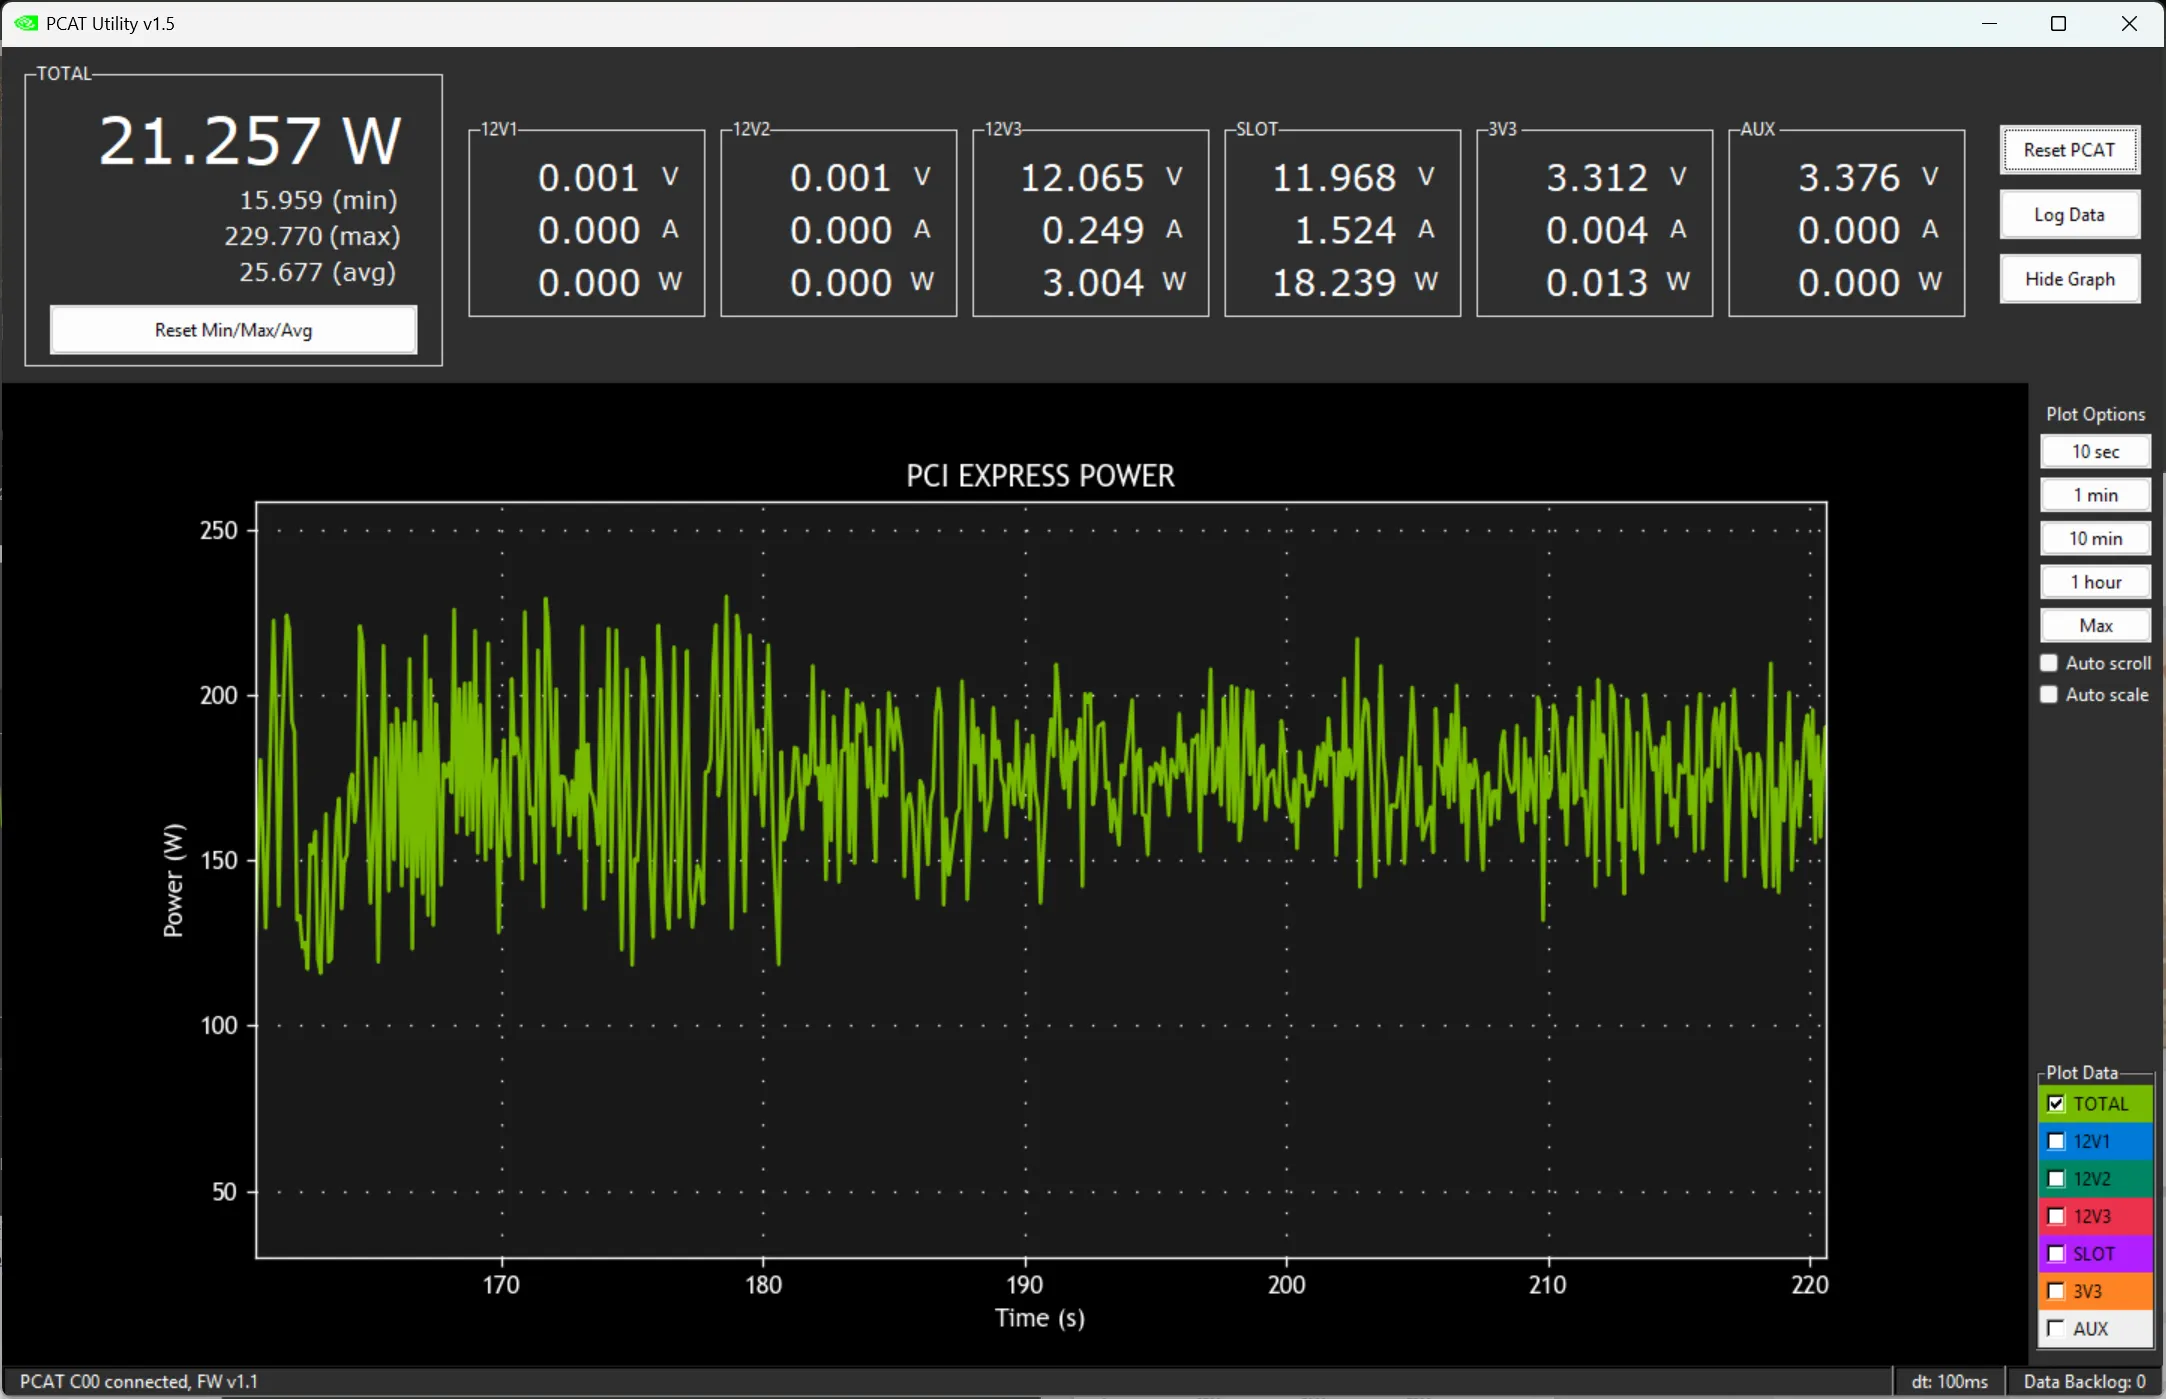2166x1399 pixels.
Task: Enable 3V3 plot data checkbox
Action: coord(2056,1291)
